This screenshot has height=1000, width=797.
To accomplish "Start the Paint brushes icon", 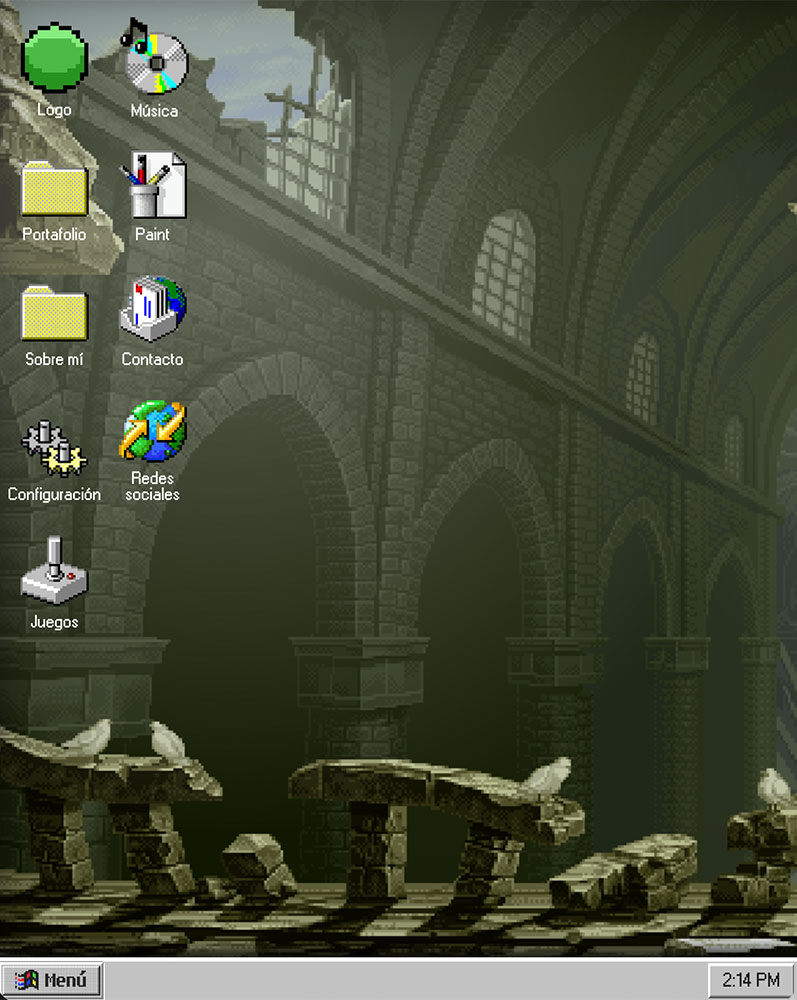I will click(154, 185).
